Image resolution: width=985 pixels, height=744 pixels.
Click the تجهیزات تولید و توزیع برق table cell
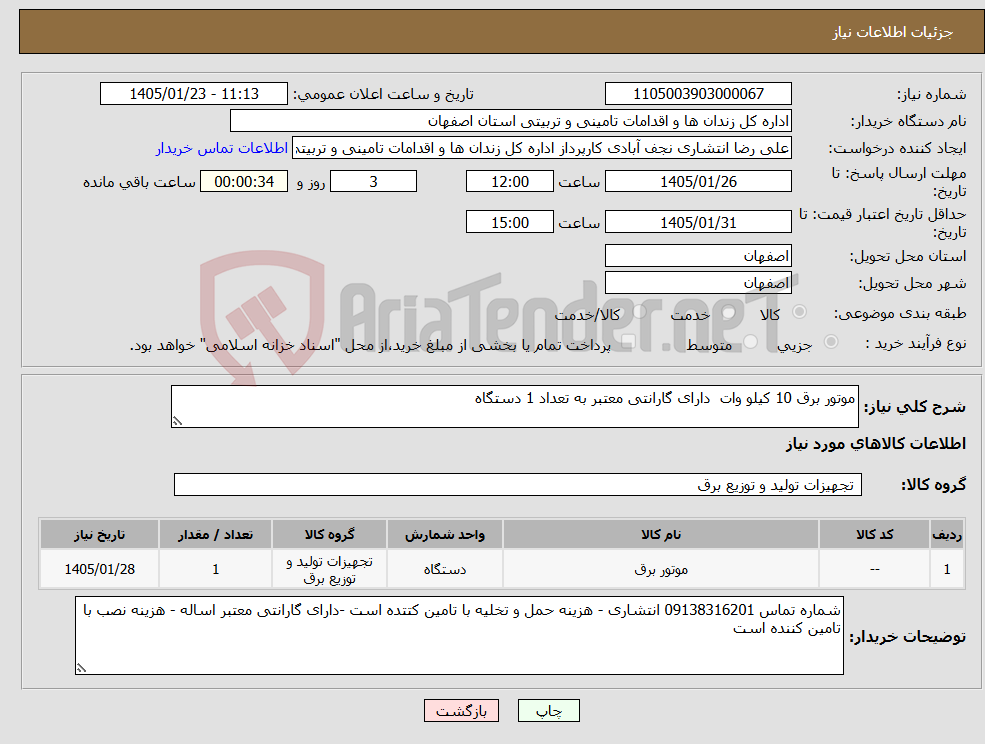click(x=330, y=569)
